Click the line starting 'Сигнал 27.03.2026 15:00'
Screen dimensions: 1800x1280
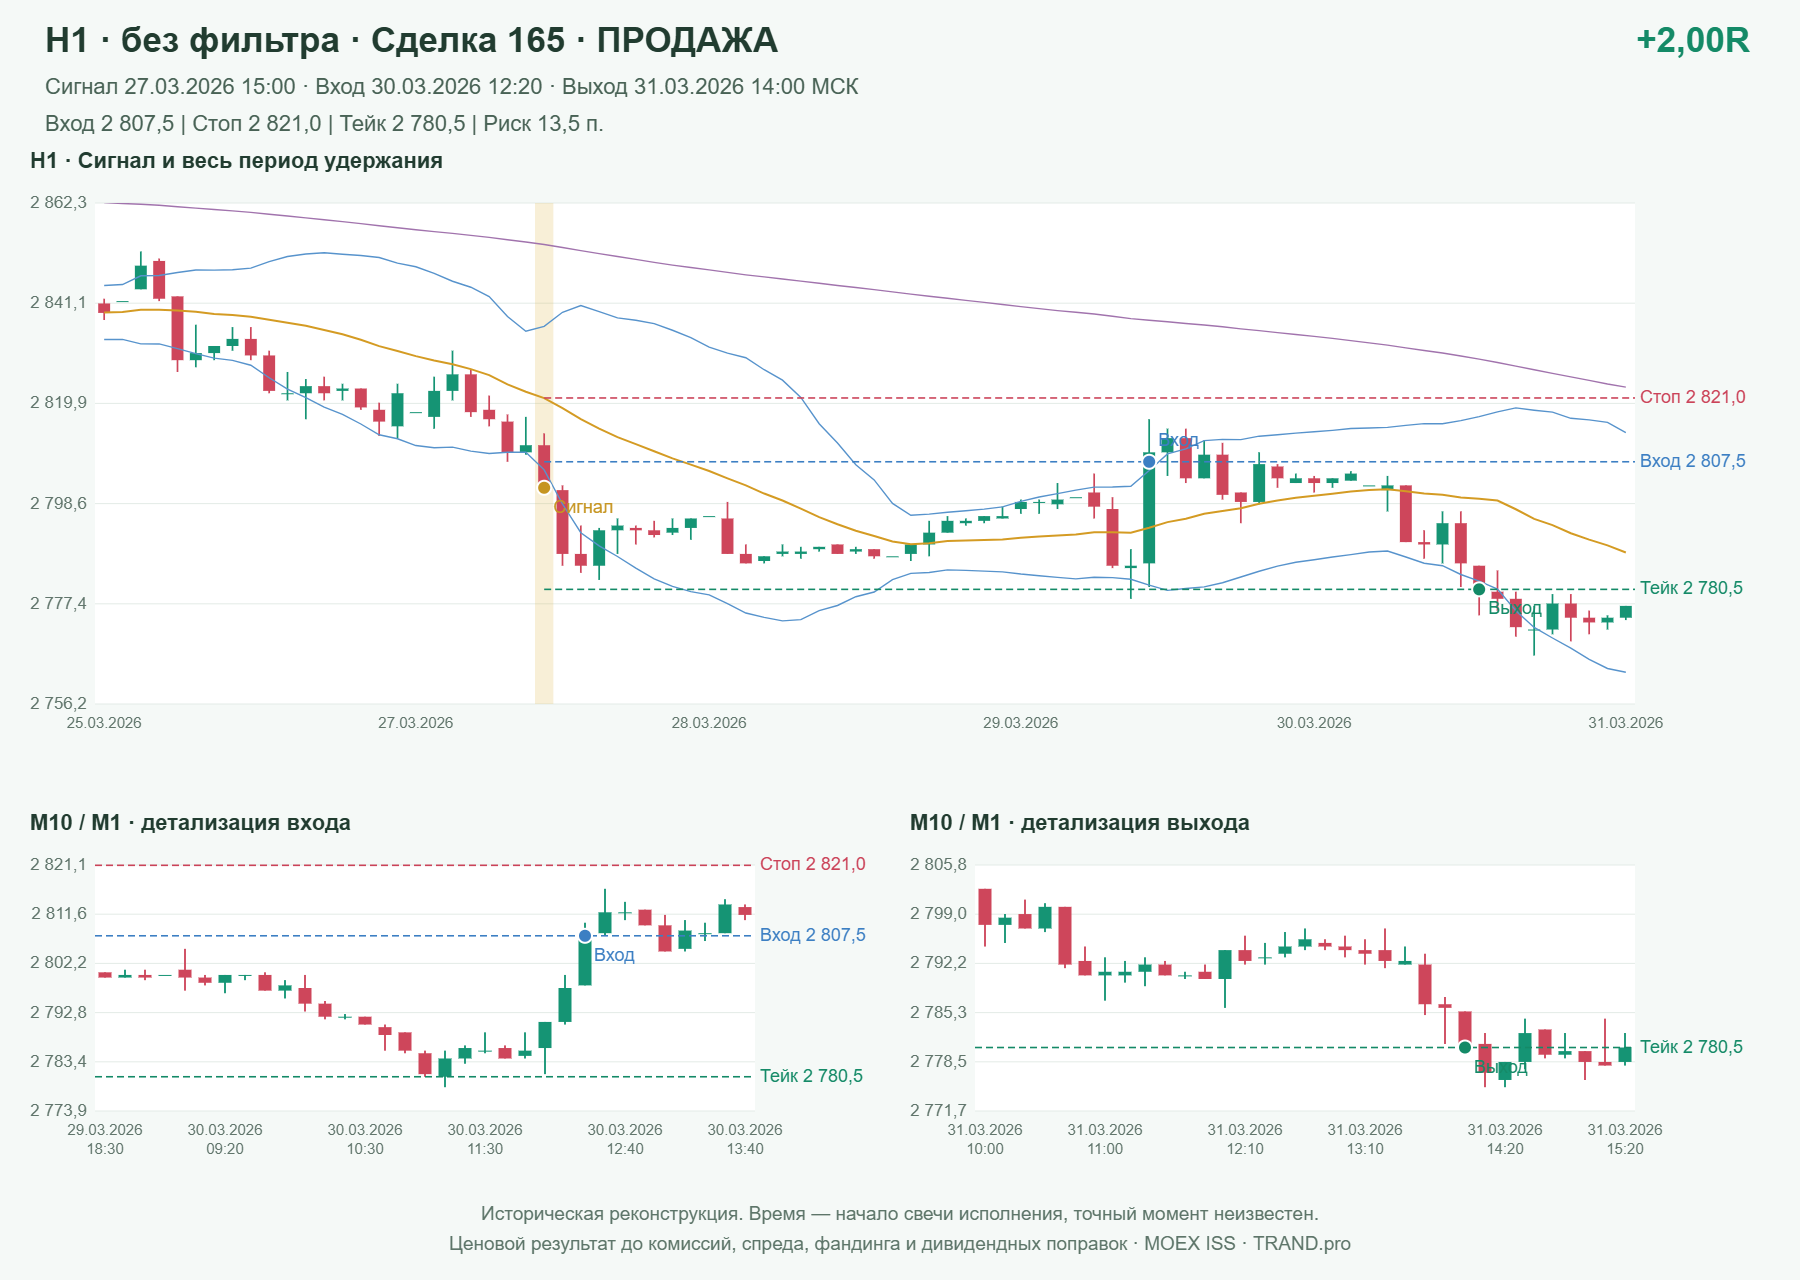[452, 87]
